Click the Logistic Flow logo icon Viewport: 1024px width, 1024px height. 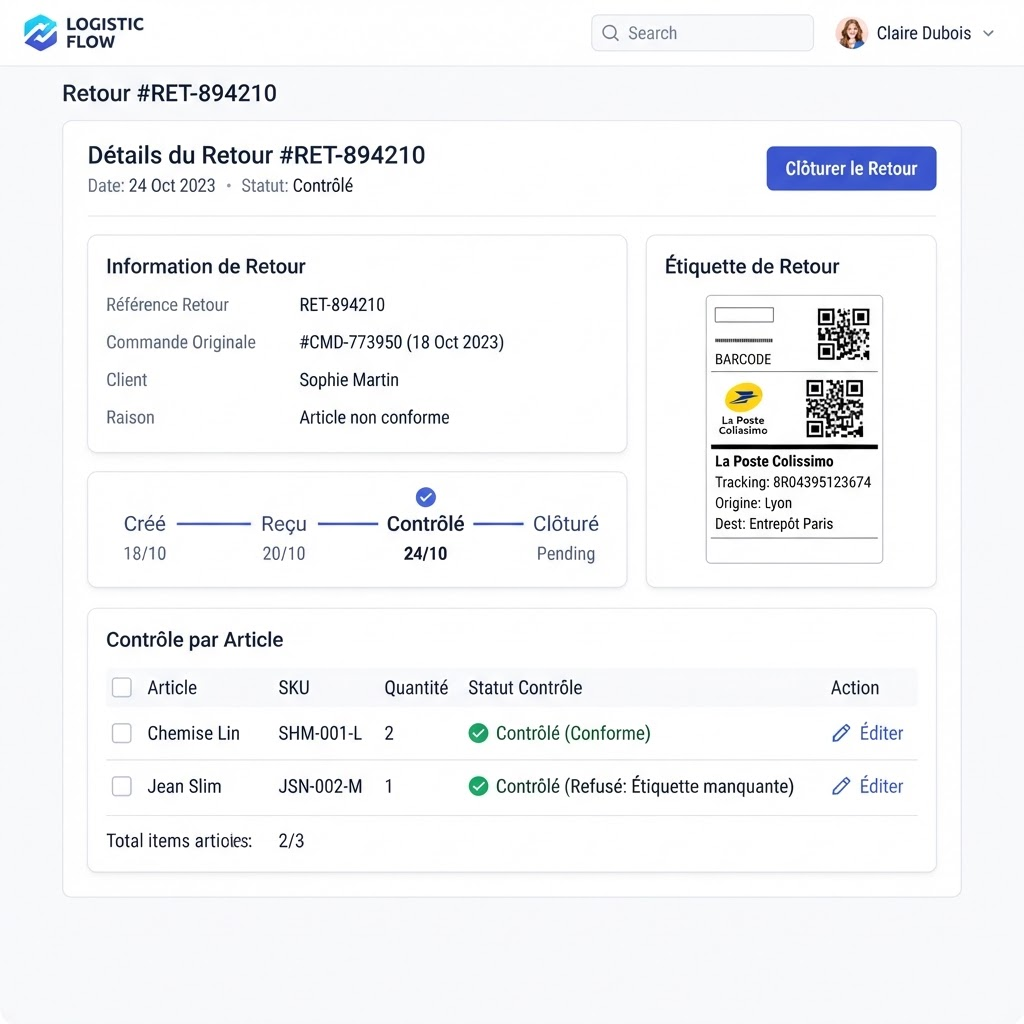pyautogui.click(x=40, y=33)
